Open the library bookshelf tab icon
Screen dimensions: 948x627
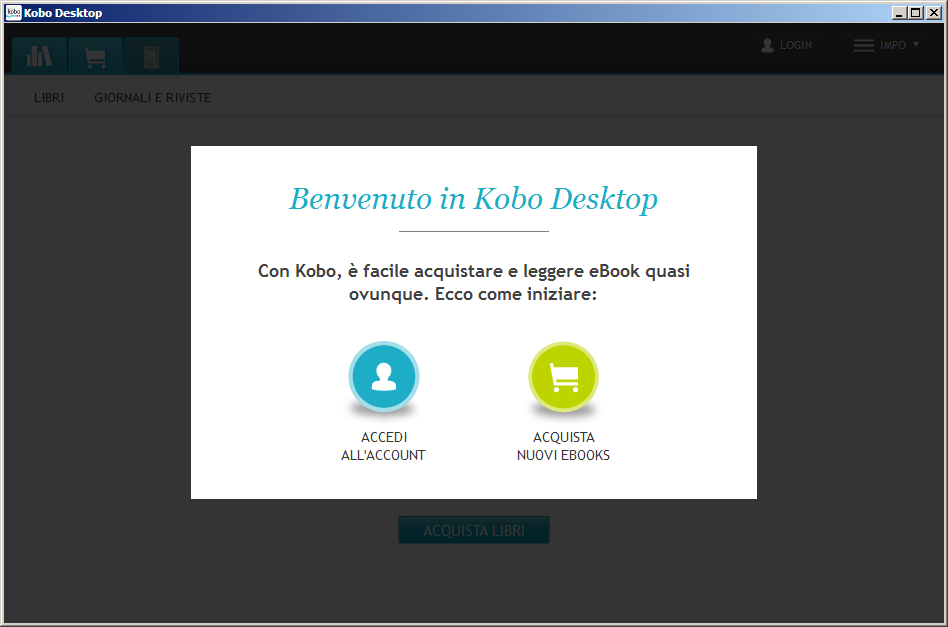39,56
